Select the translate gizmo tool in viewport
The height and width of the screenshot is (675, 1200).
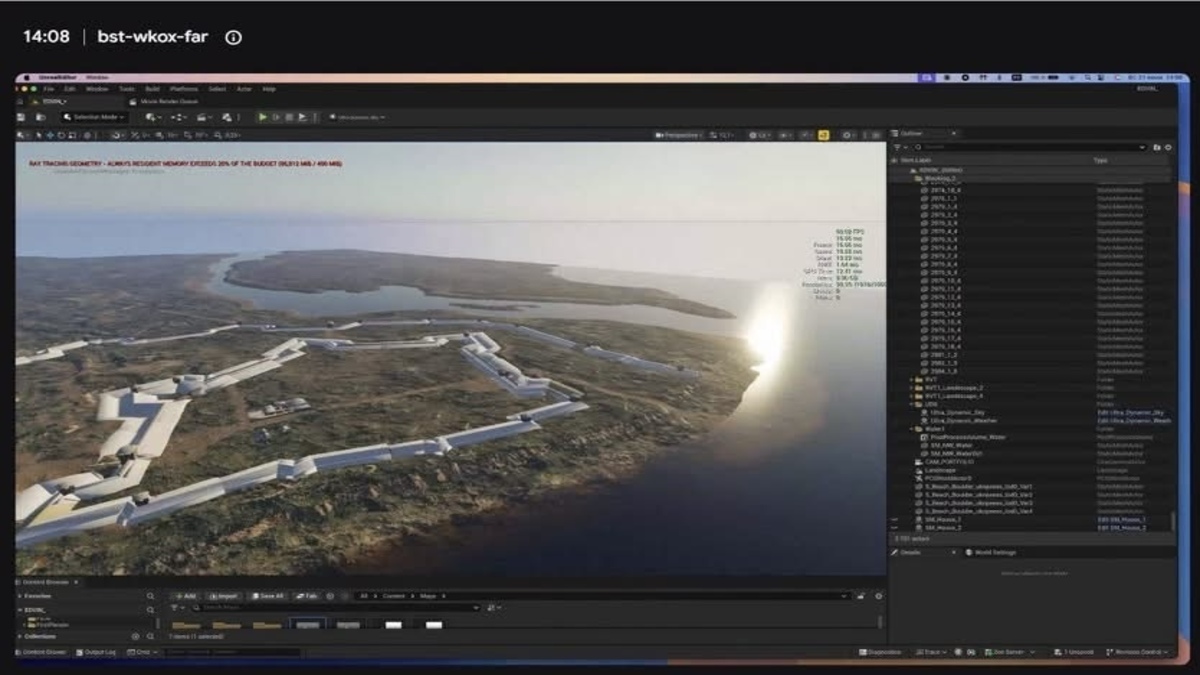(50, 135)
